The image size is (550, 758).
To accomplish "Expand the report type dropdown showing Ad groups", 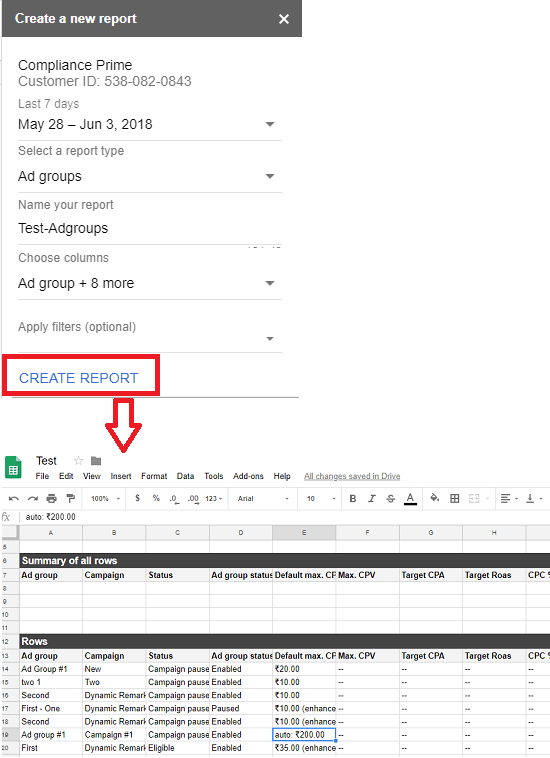I will (150, 176).
